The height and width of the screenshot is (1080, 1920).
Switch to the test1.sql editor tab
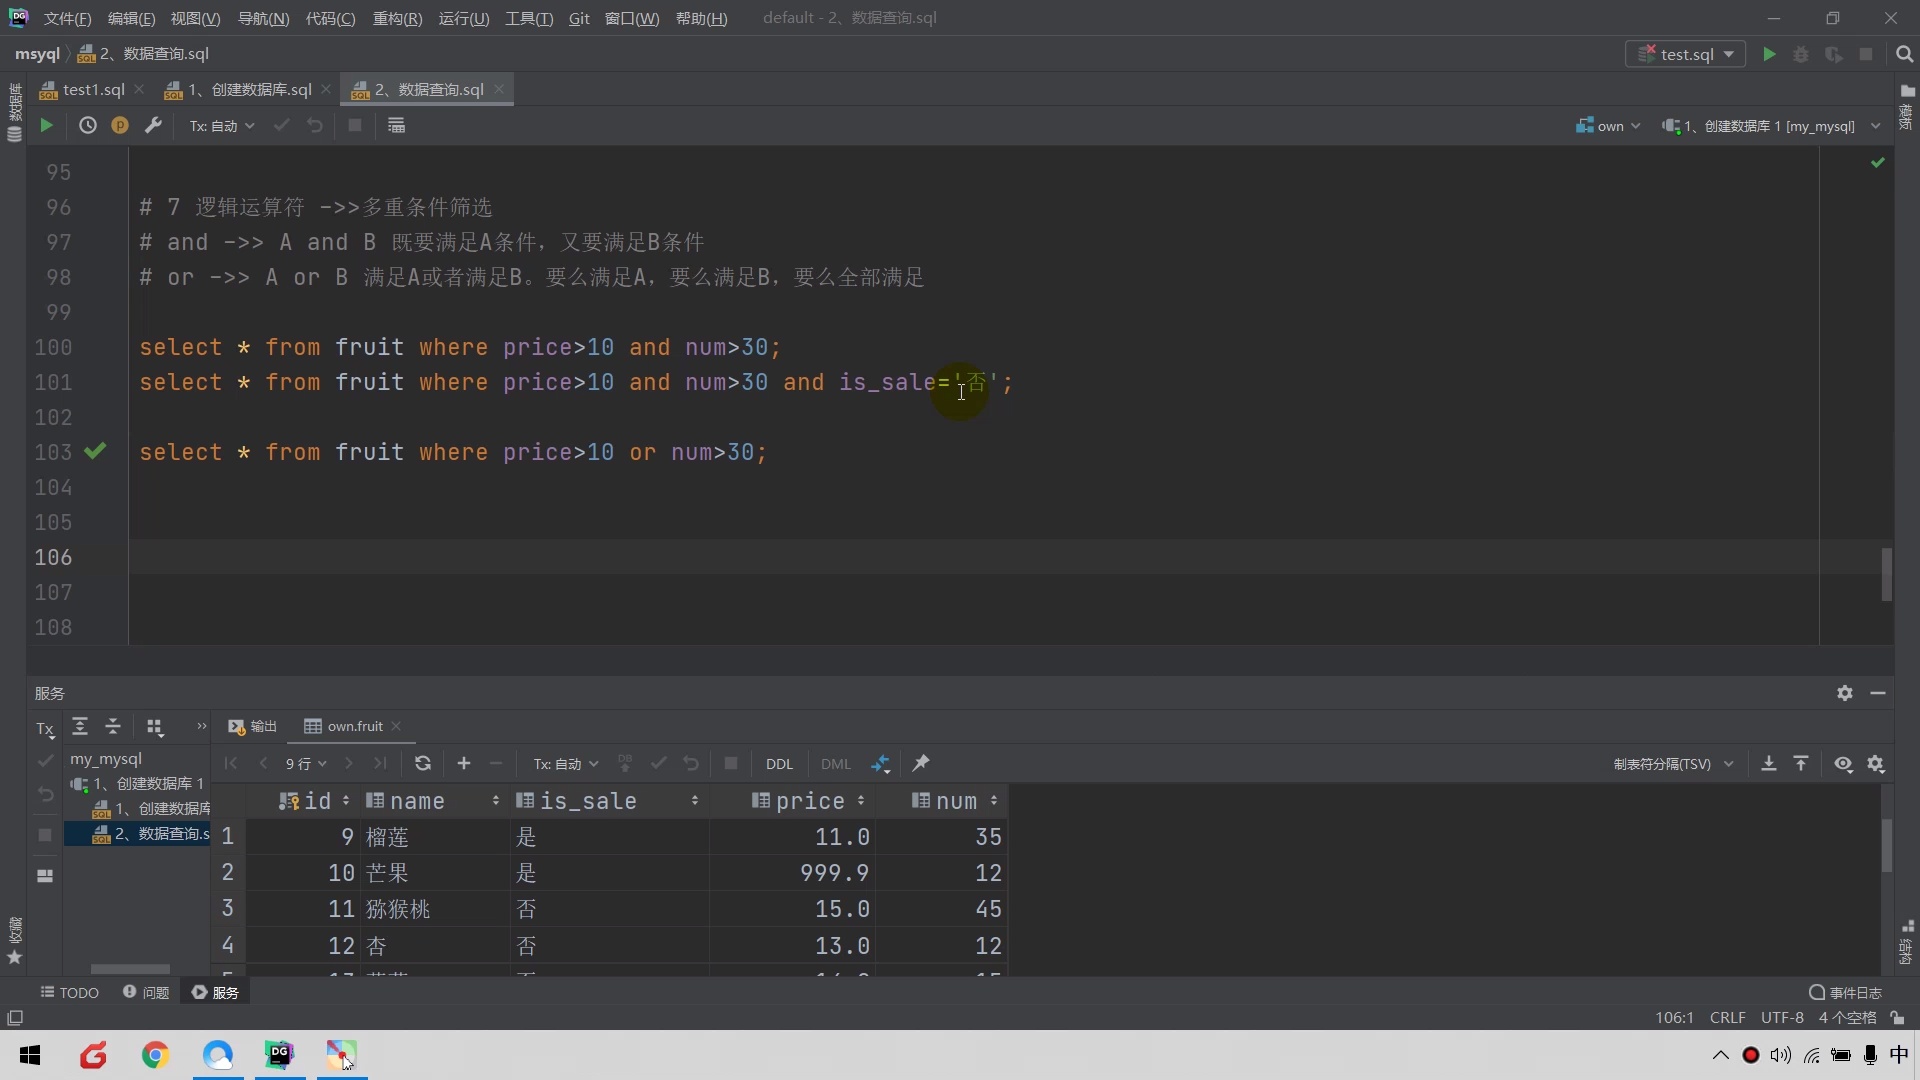click(x=90, y=89)
